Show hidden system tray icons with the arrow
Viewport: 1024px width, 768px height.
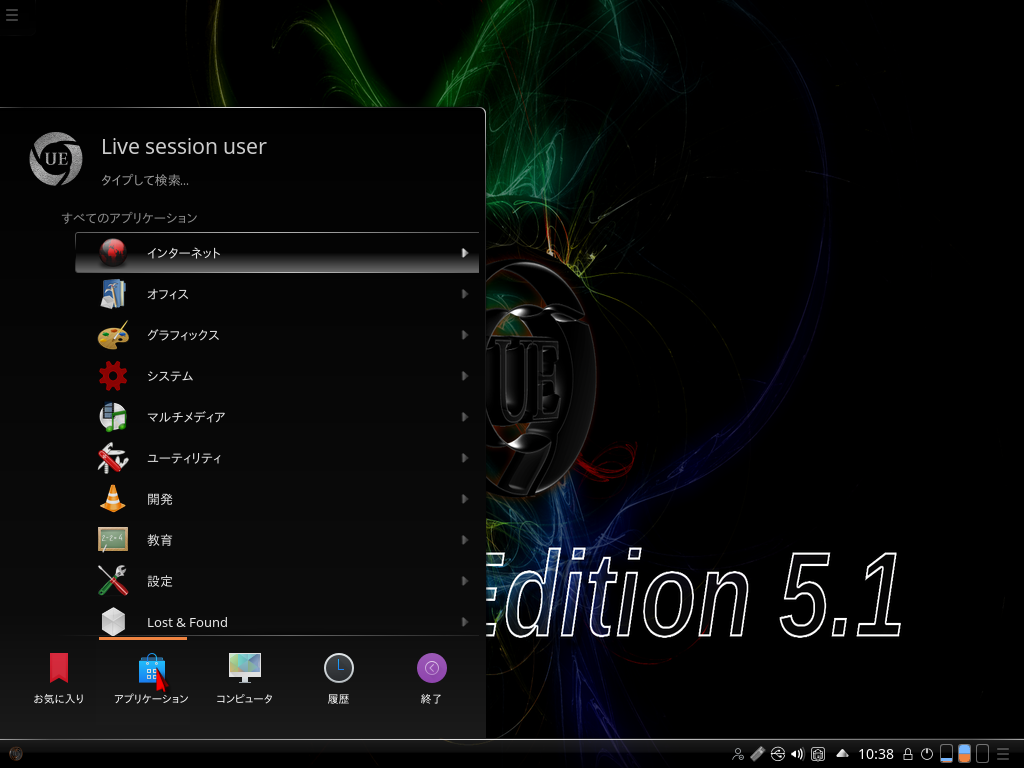842,754
